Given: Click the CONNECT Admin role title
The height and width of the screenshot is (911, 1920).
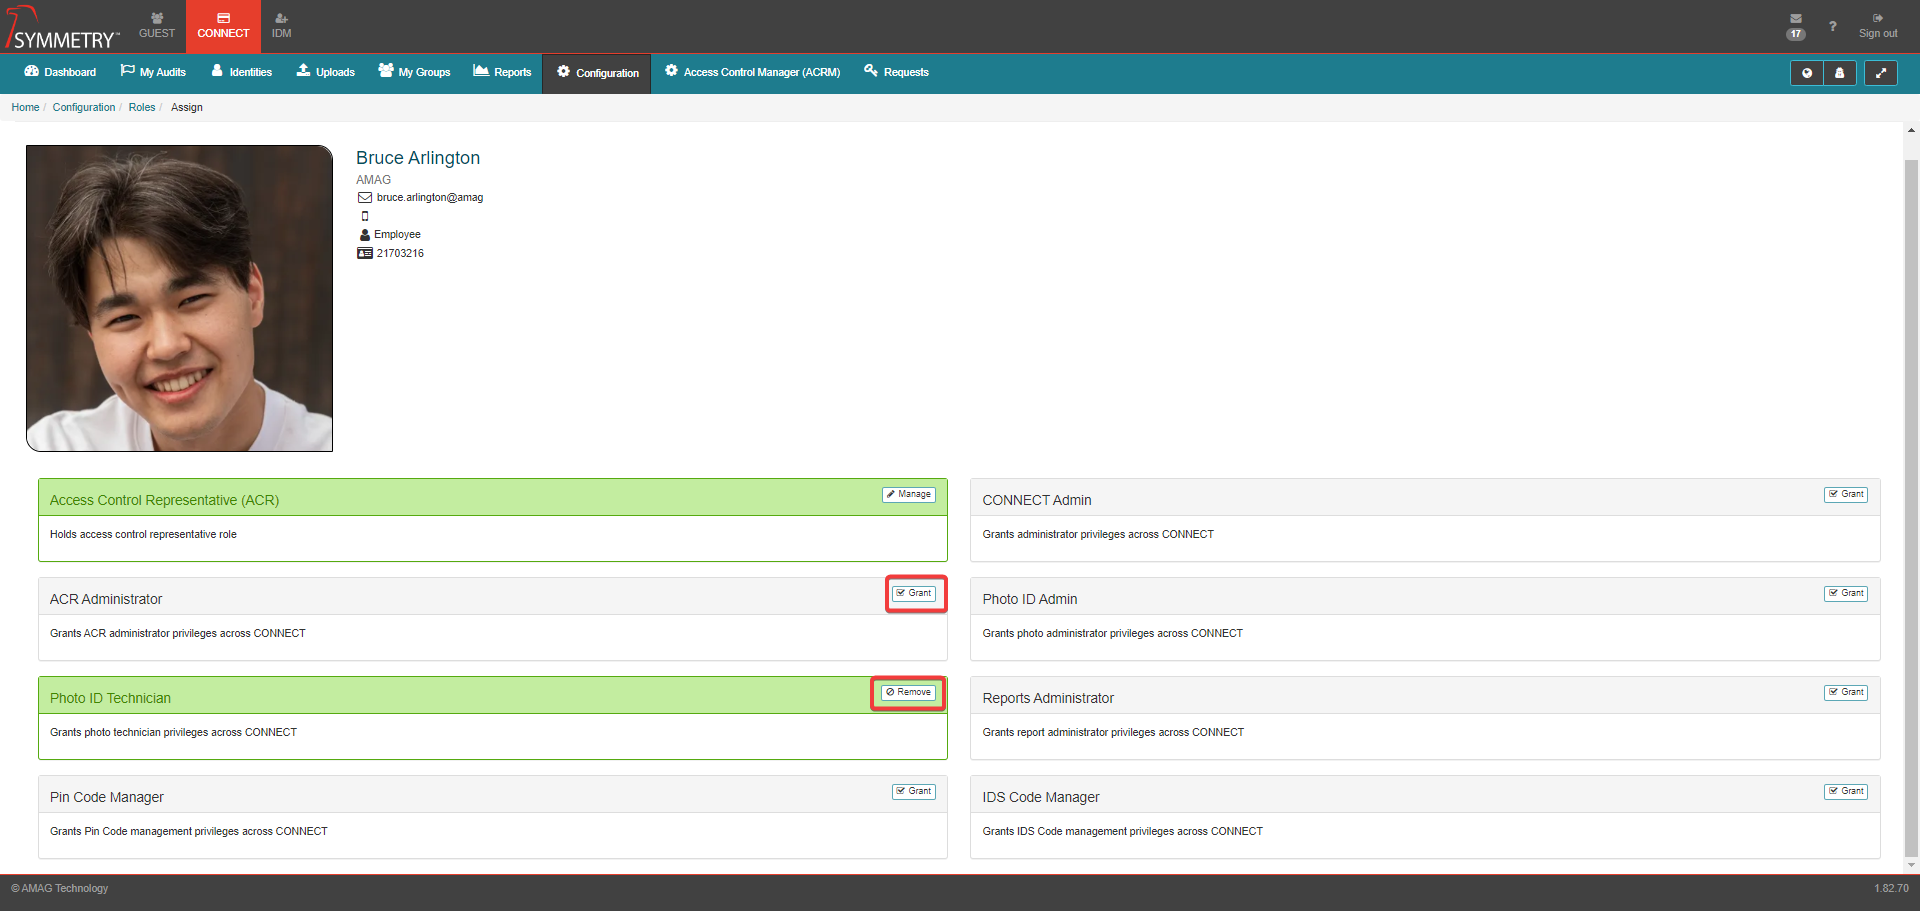Looking at the screenshot, I should pyautogui.click(x=1037, y=500).
